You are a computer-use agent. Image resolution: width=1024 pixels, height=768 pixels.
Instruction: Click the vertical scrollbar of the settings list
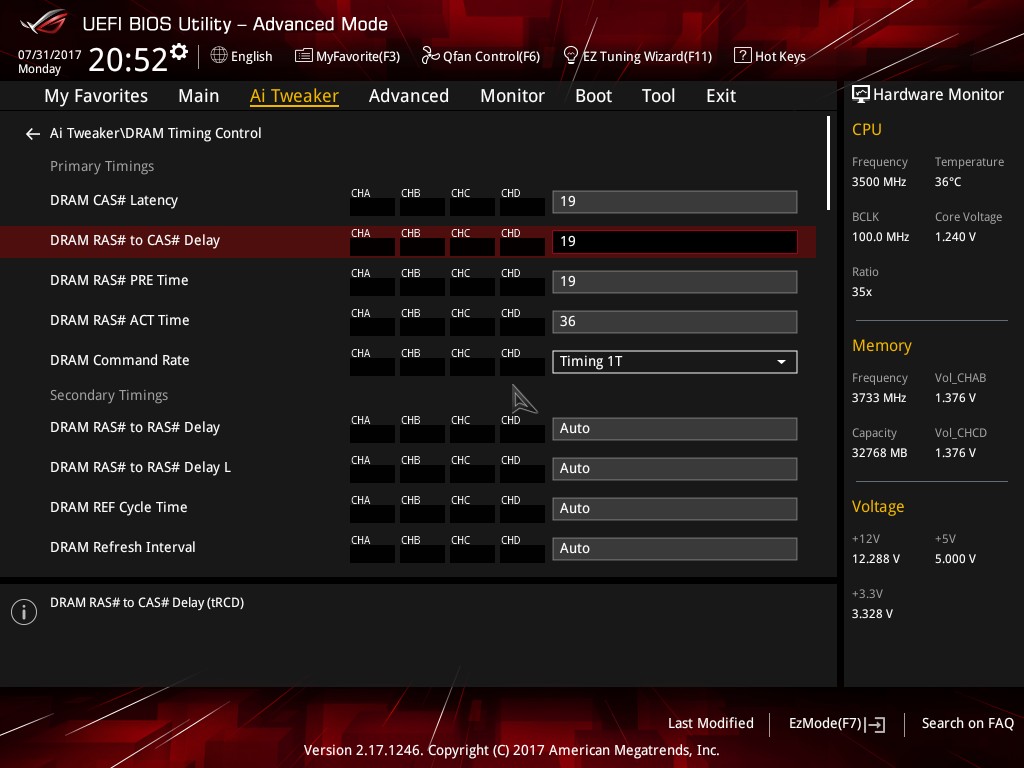pos(828,163)
